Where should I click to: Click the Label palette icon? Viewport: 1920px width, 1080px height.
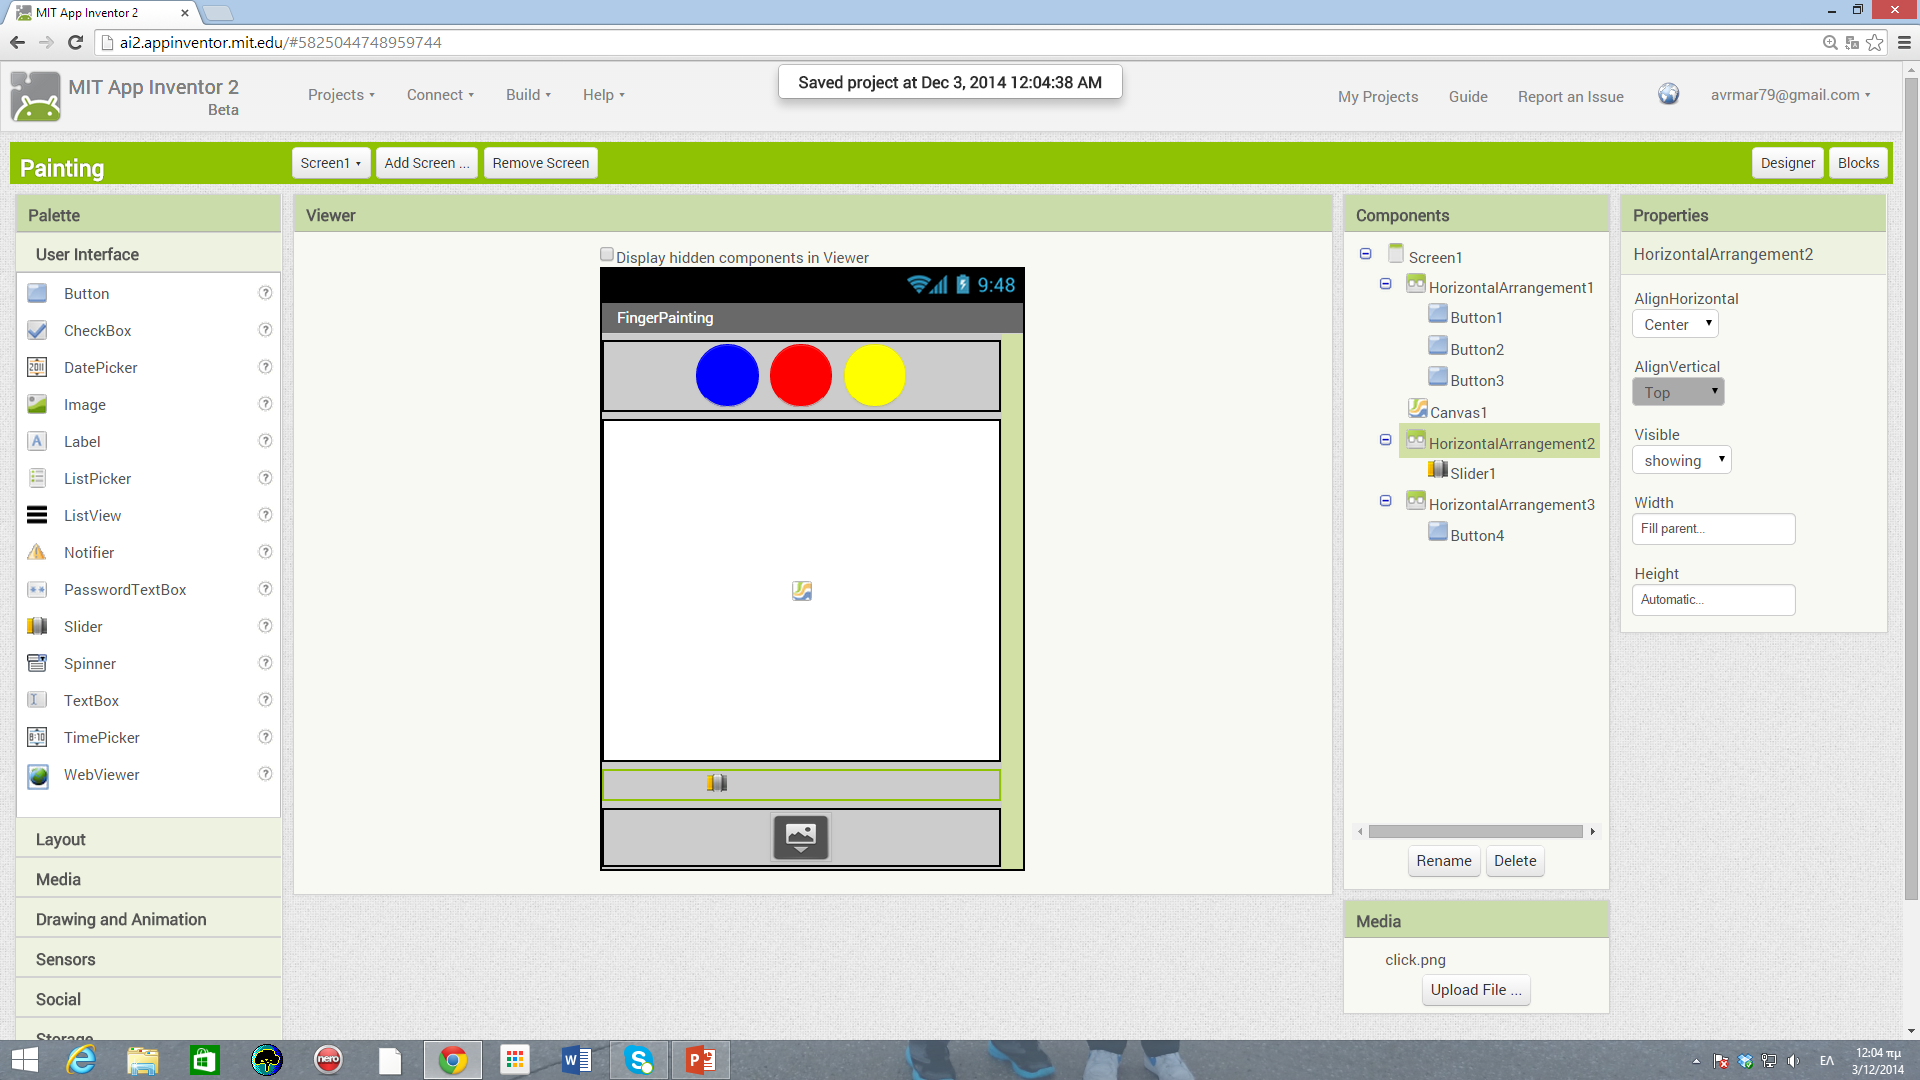tap(37, 441)
